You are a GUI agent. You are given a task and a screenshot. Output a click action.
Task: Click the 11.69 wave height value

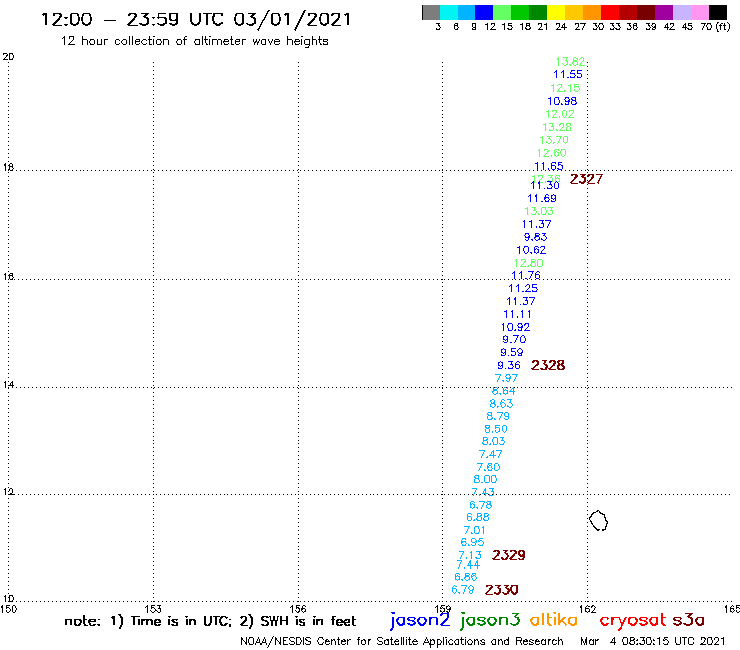point(542,198)
